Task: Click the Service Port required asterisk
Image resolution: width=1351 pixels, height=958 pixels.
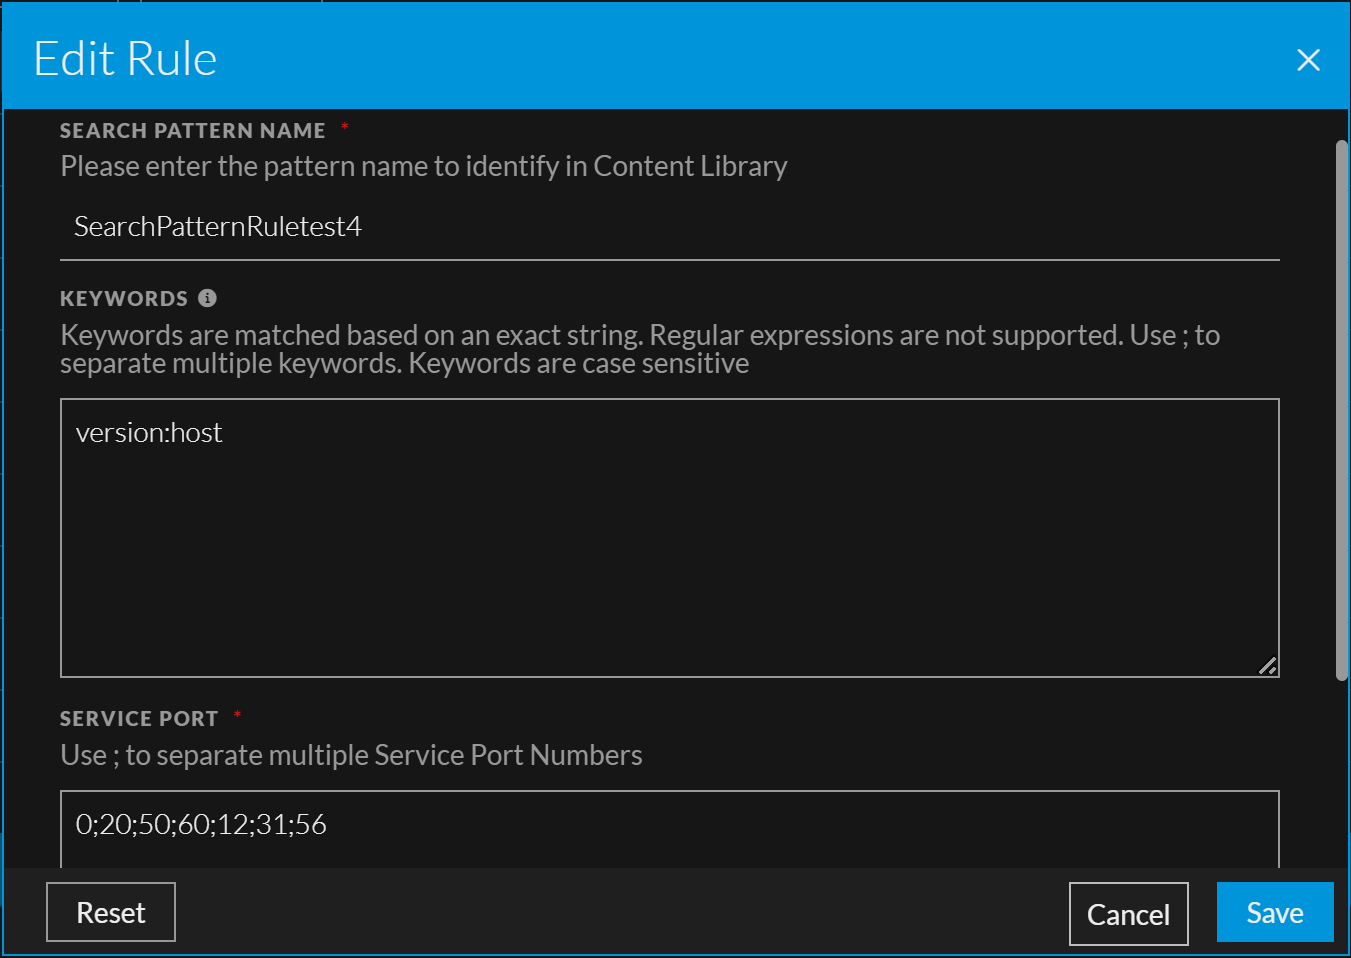Action: tap(237, 715)
